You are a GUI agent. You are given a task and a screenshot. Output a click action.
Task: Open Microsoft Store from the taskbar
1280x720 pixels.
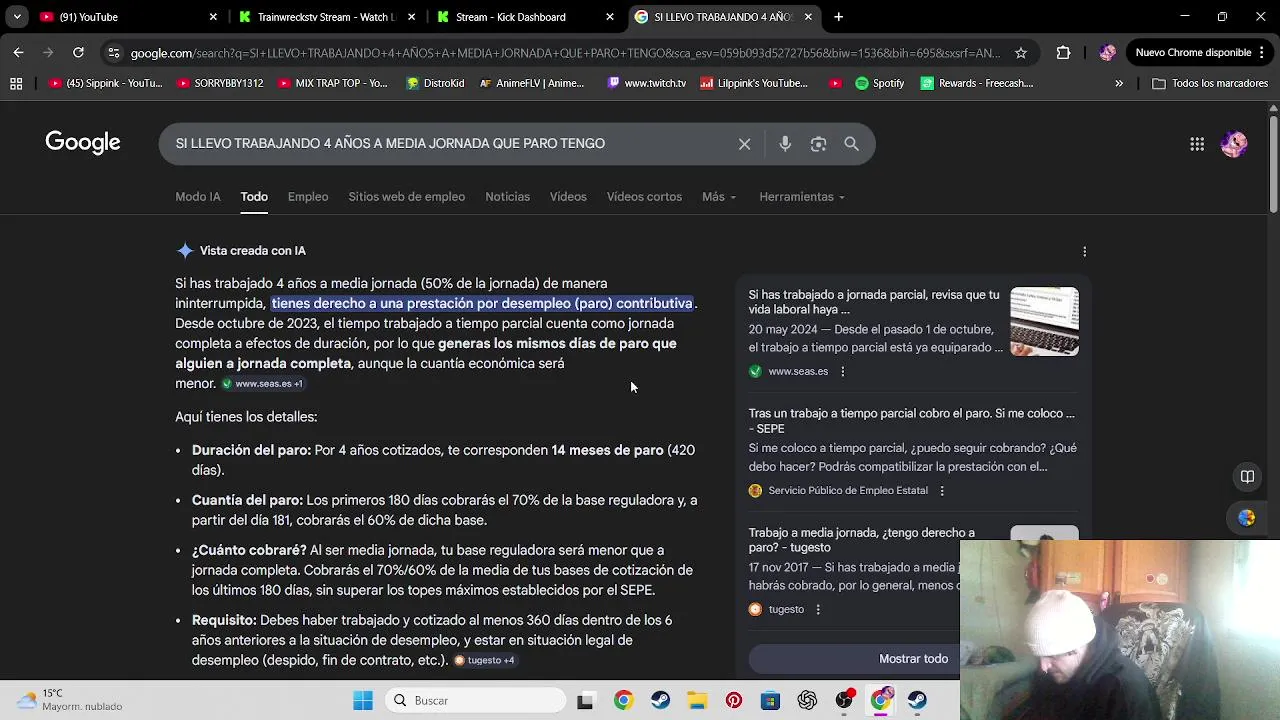click(x=770, y=700)
